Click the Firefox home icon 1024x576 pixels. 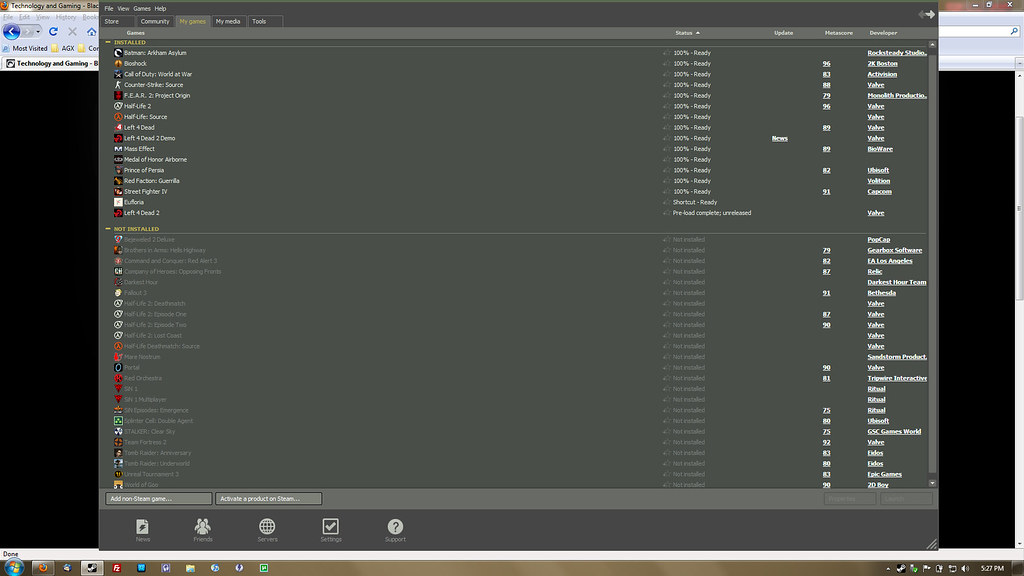[91, 31]
